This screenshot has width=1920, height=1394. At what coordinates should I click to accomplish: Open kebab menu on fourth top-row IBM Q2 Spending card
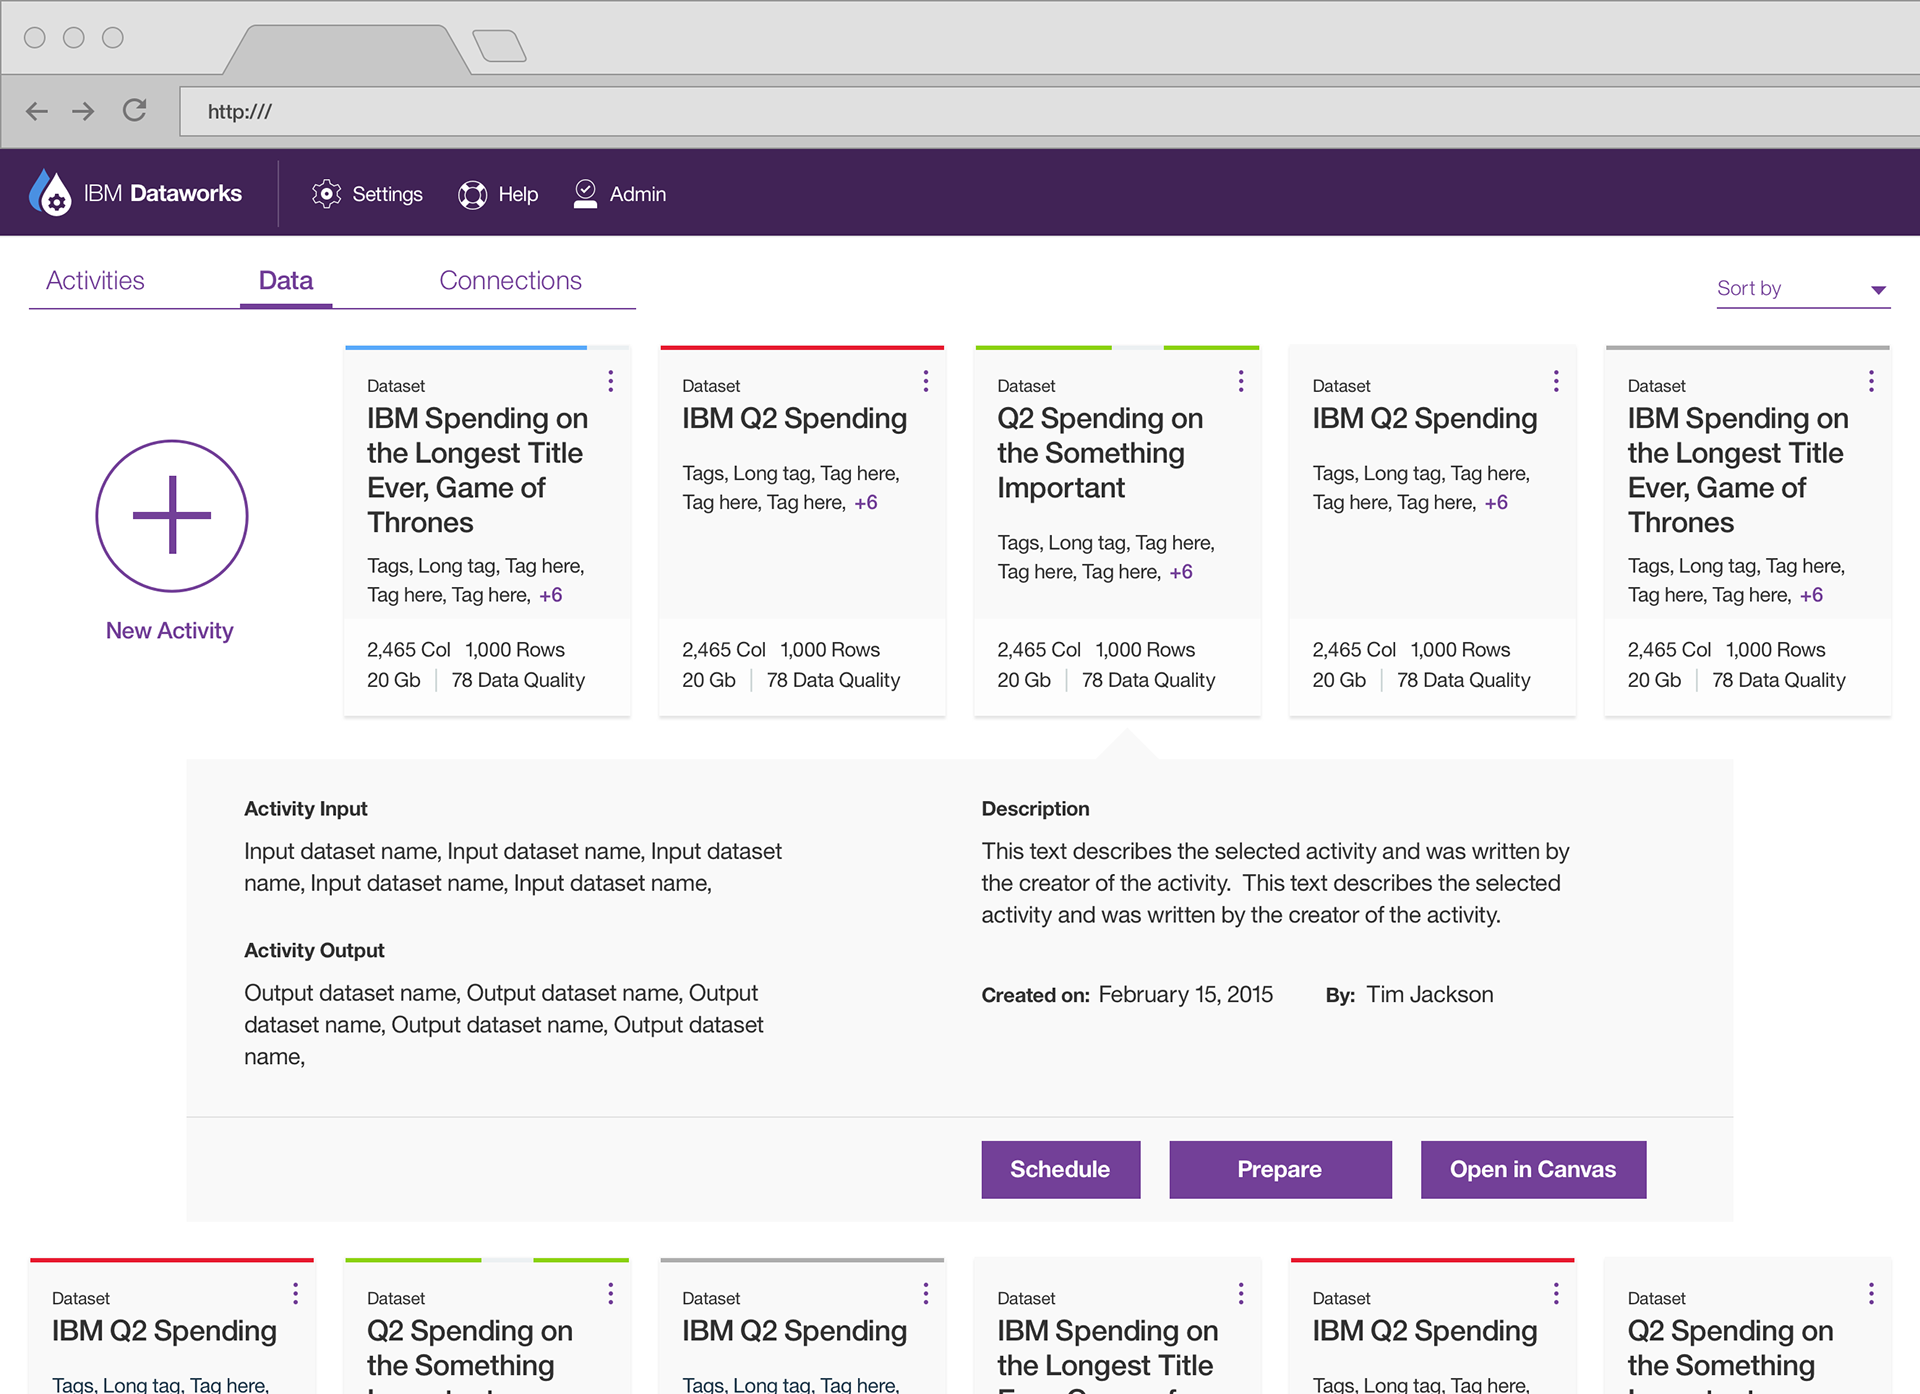(1556, 381)
